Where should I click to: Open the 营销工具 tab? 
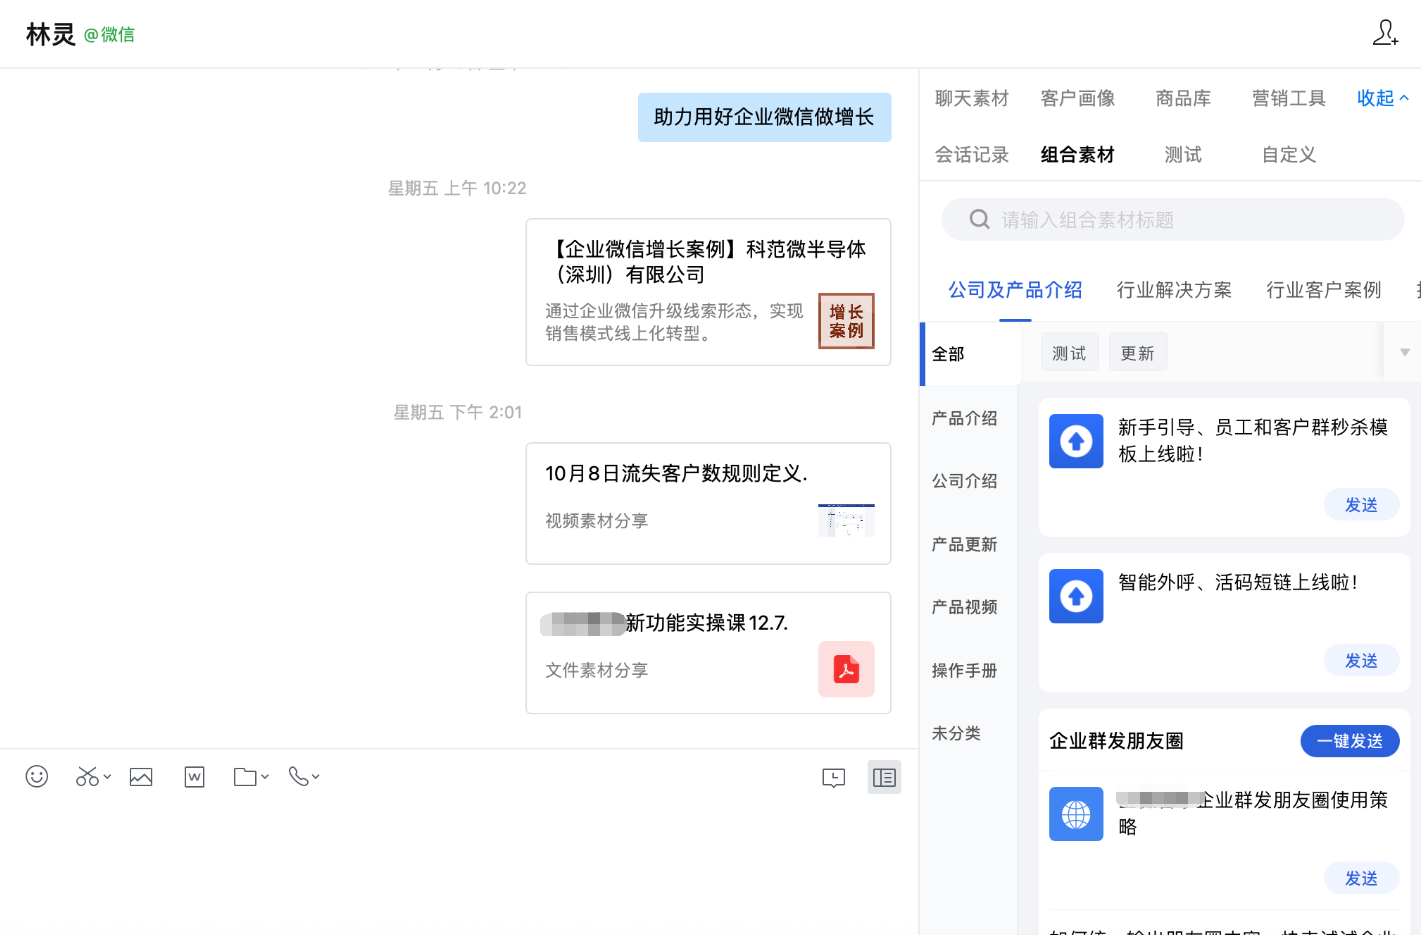click(x=1289, y=98)
